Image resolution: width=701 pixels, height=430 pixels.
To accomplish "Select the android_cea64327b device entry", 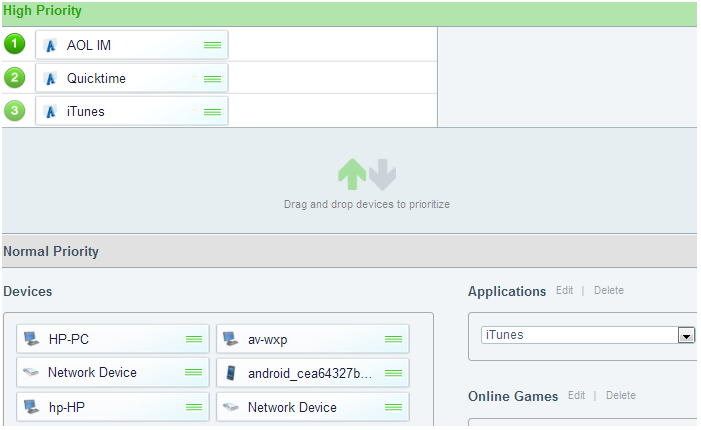I will pyautogui.click(x=310, y=373).
